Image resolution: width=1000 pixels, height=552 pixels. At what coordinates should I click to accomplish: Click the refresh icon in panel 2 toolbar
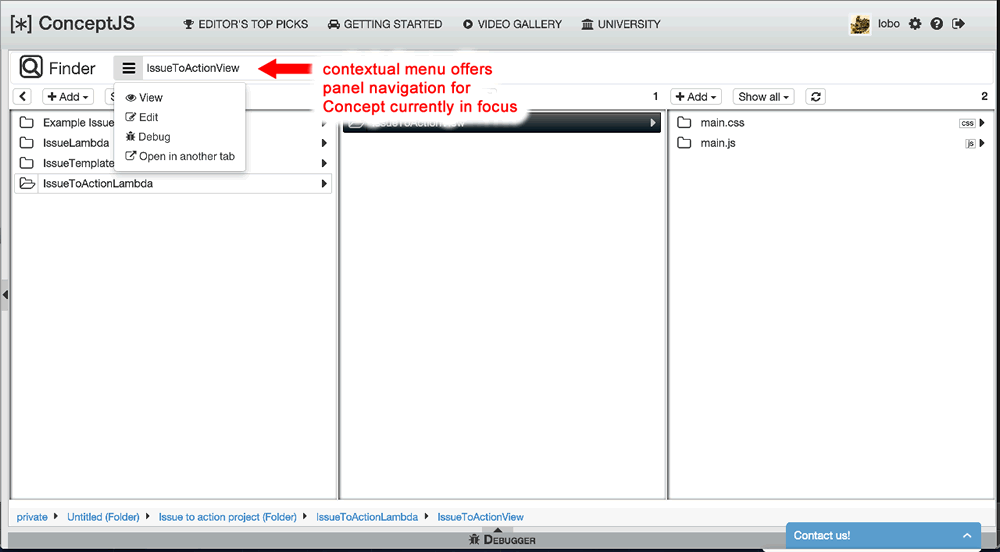coord(816,97)
